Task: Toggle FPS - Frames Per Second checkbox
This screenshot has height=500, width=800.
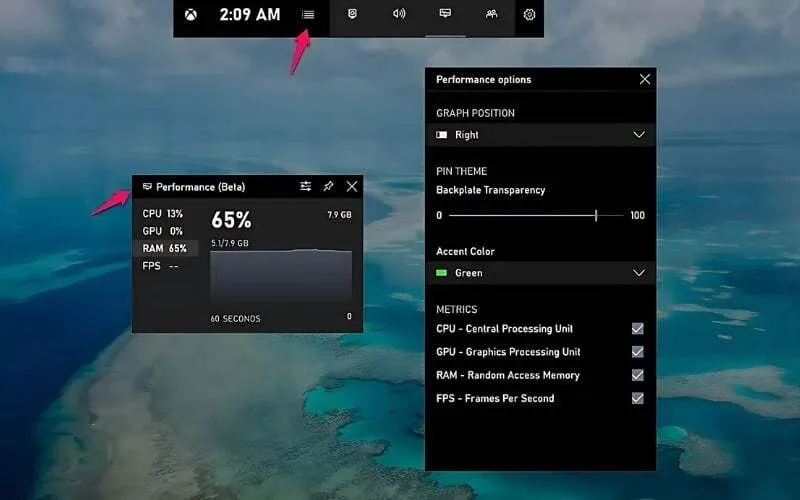Action: point(637,398)
